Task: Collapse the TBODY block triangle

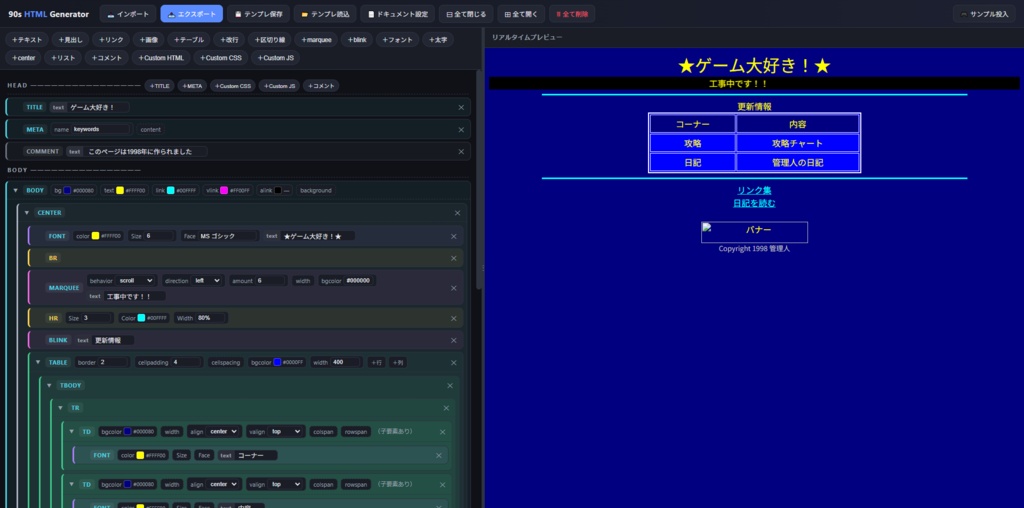Action: [x=49, y=386]
